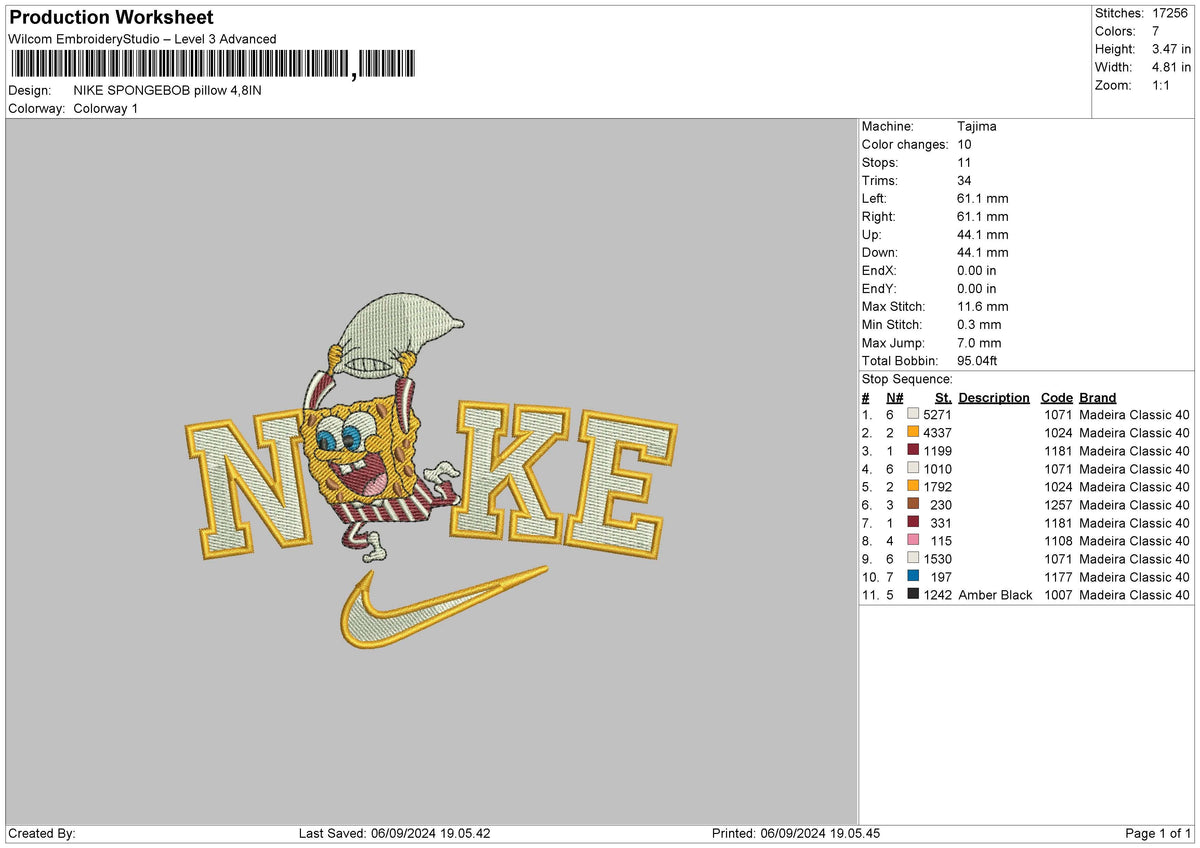The image size is (1200, 848).
Task: Select the Width value 4.81 in
Action: point(1172,67)
